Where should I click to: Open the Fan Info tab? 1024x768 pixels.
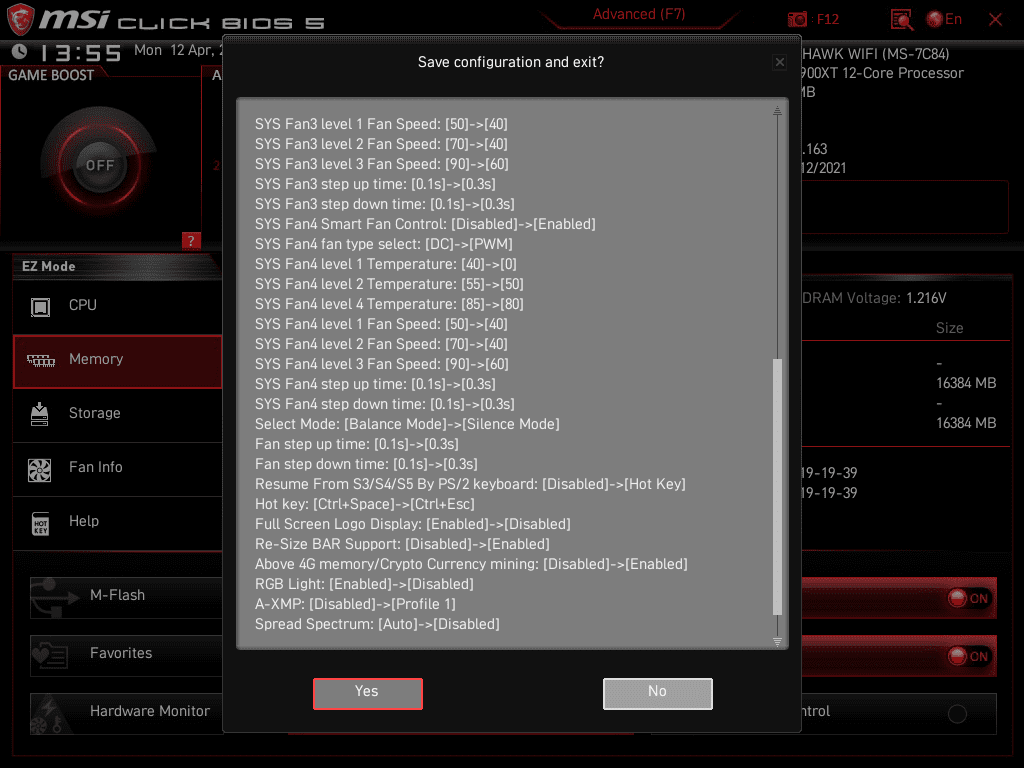(x=118, y=468)
